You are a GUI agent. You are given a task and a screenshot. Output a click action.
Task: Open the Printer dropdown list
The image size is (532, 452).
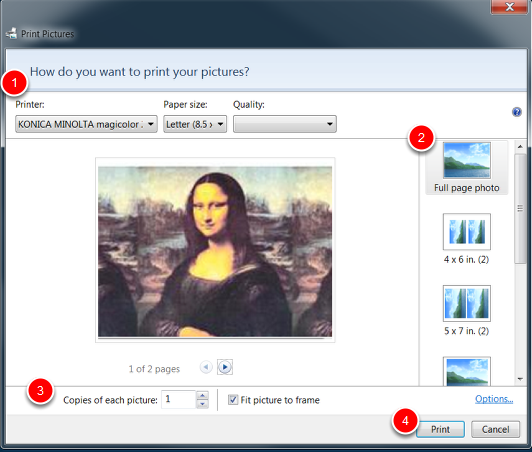coord(86,124)
